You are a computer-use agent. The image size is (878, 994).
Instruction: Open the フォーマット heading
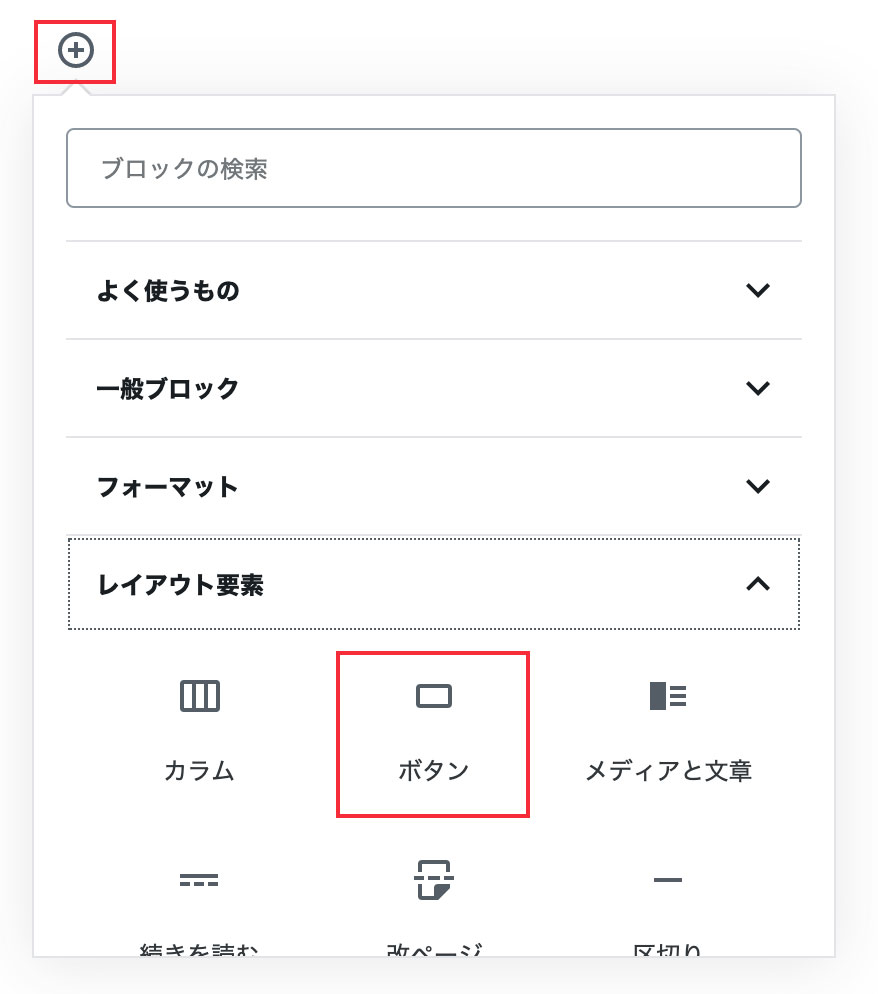[167, 486]
